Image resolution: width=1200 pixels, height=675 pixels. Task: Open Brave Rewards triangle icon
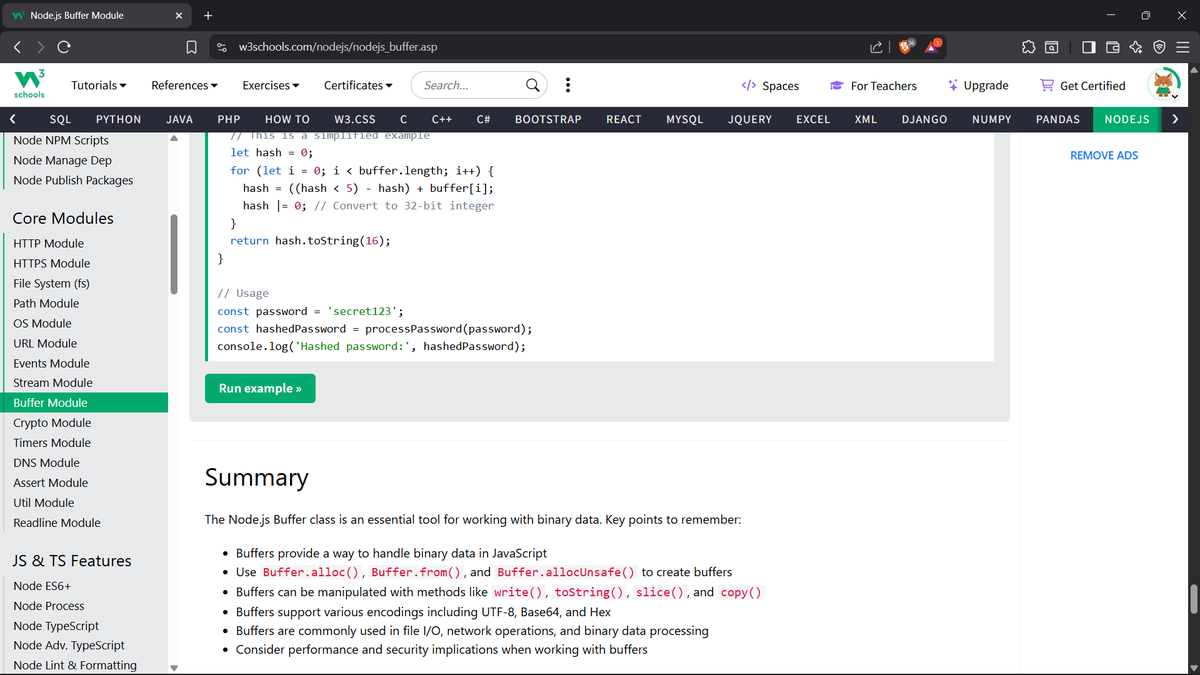point(934,46)
